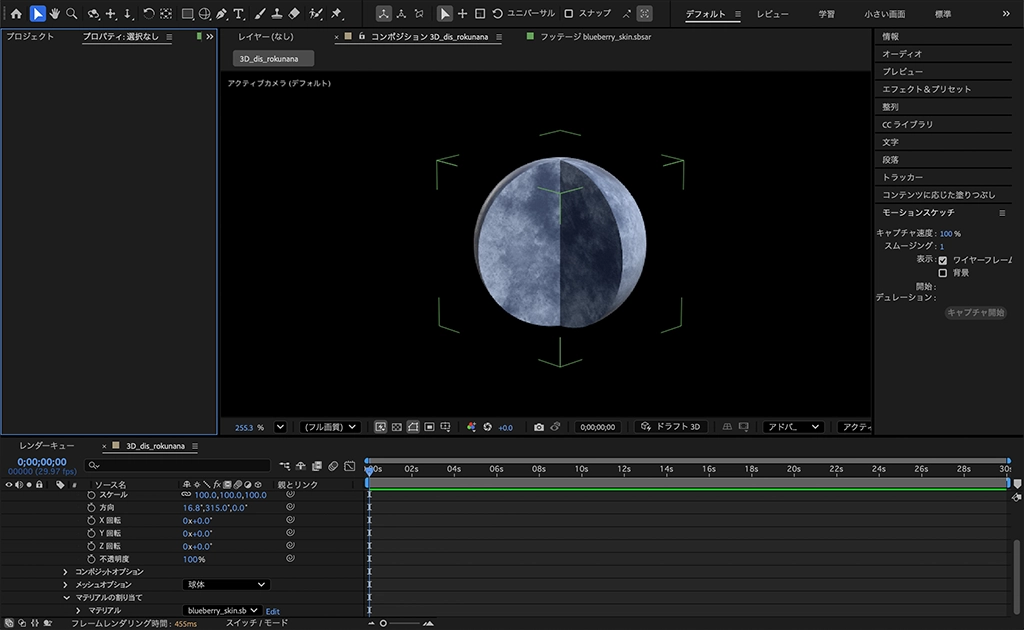Viewport: 1024px width, 630px height.
Task: Toggle the スナップ checkbox
Action: [x=569, y=14]
